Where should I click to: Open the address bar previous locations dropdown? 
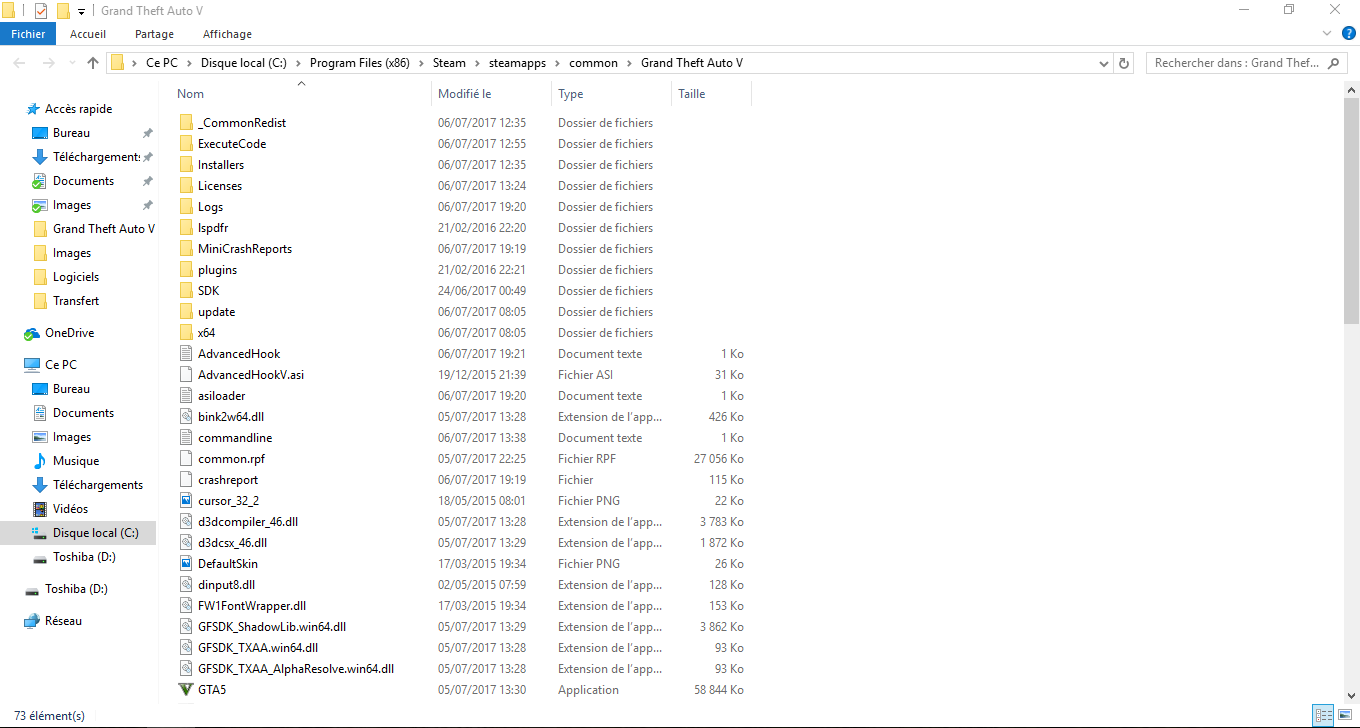click(x=1103, y=63)
